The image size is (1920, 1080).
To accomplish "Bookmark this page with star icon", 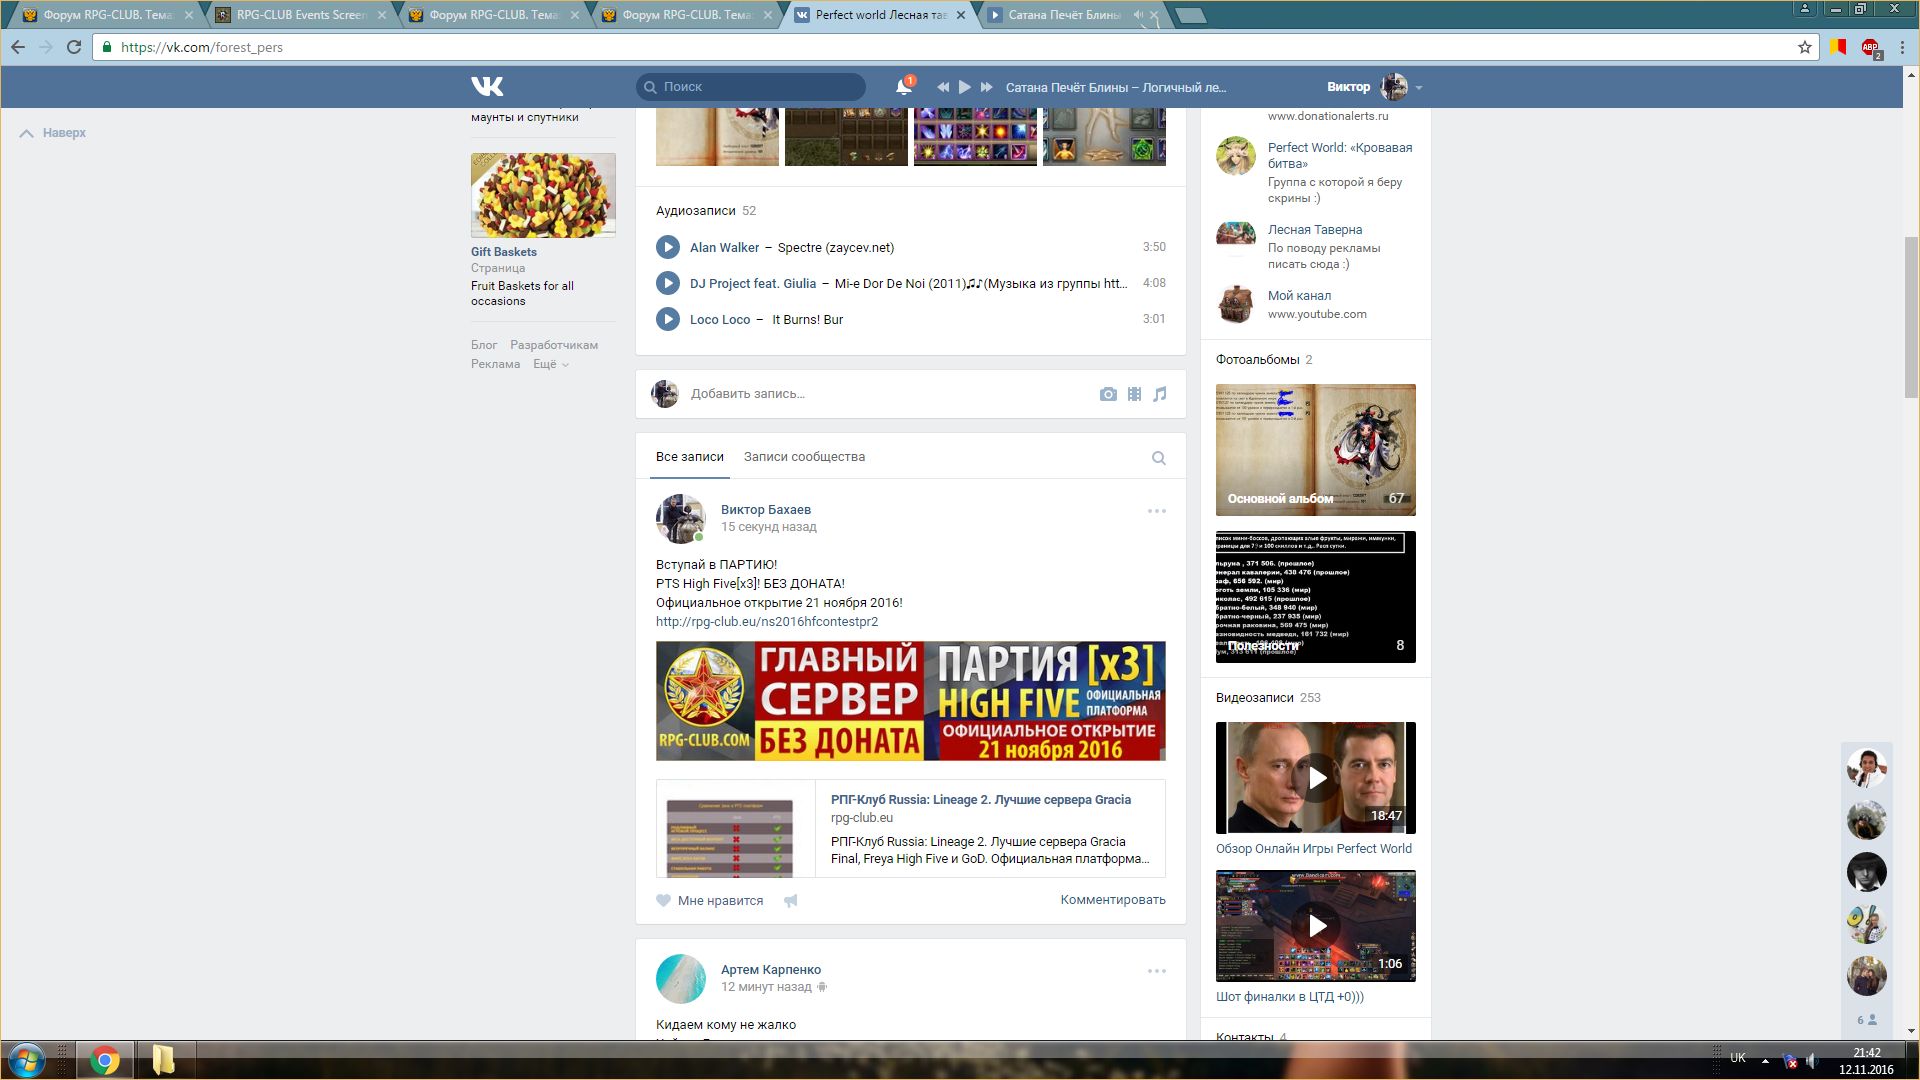I will tap(1805, 47).
